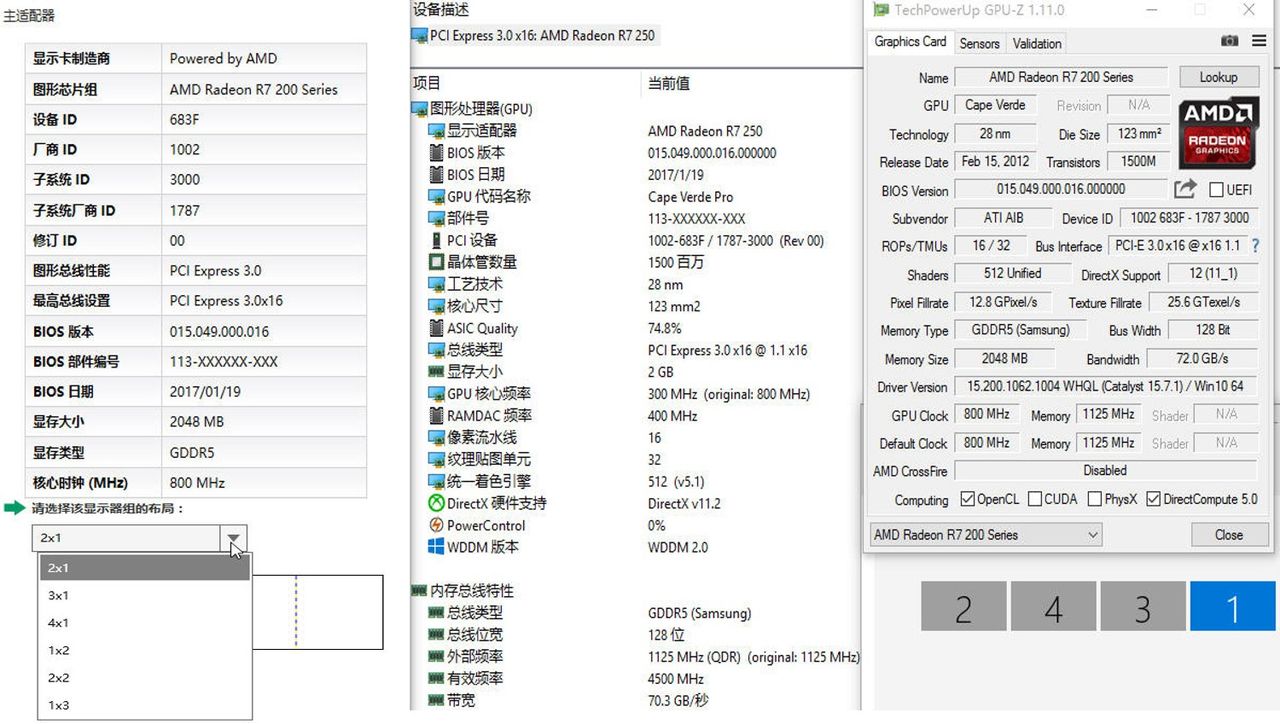This screenshot has height=724, width=1280.
Task: Toggle the DirectCompute 5.0 checkbox
Action: [x=1153, y=499]
